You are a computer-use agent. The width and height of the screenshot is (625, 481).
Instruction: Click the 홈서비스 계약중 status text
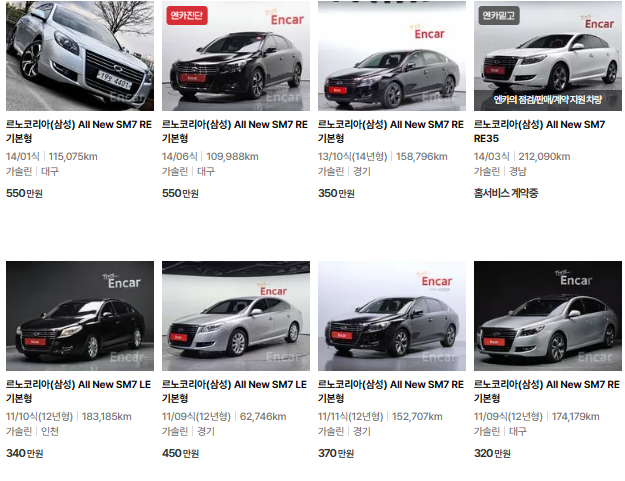(506, 193)
